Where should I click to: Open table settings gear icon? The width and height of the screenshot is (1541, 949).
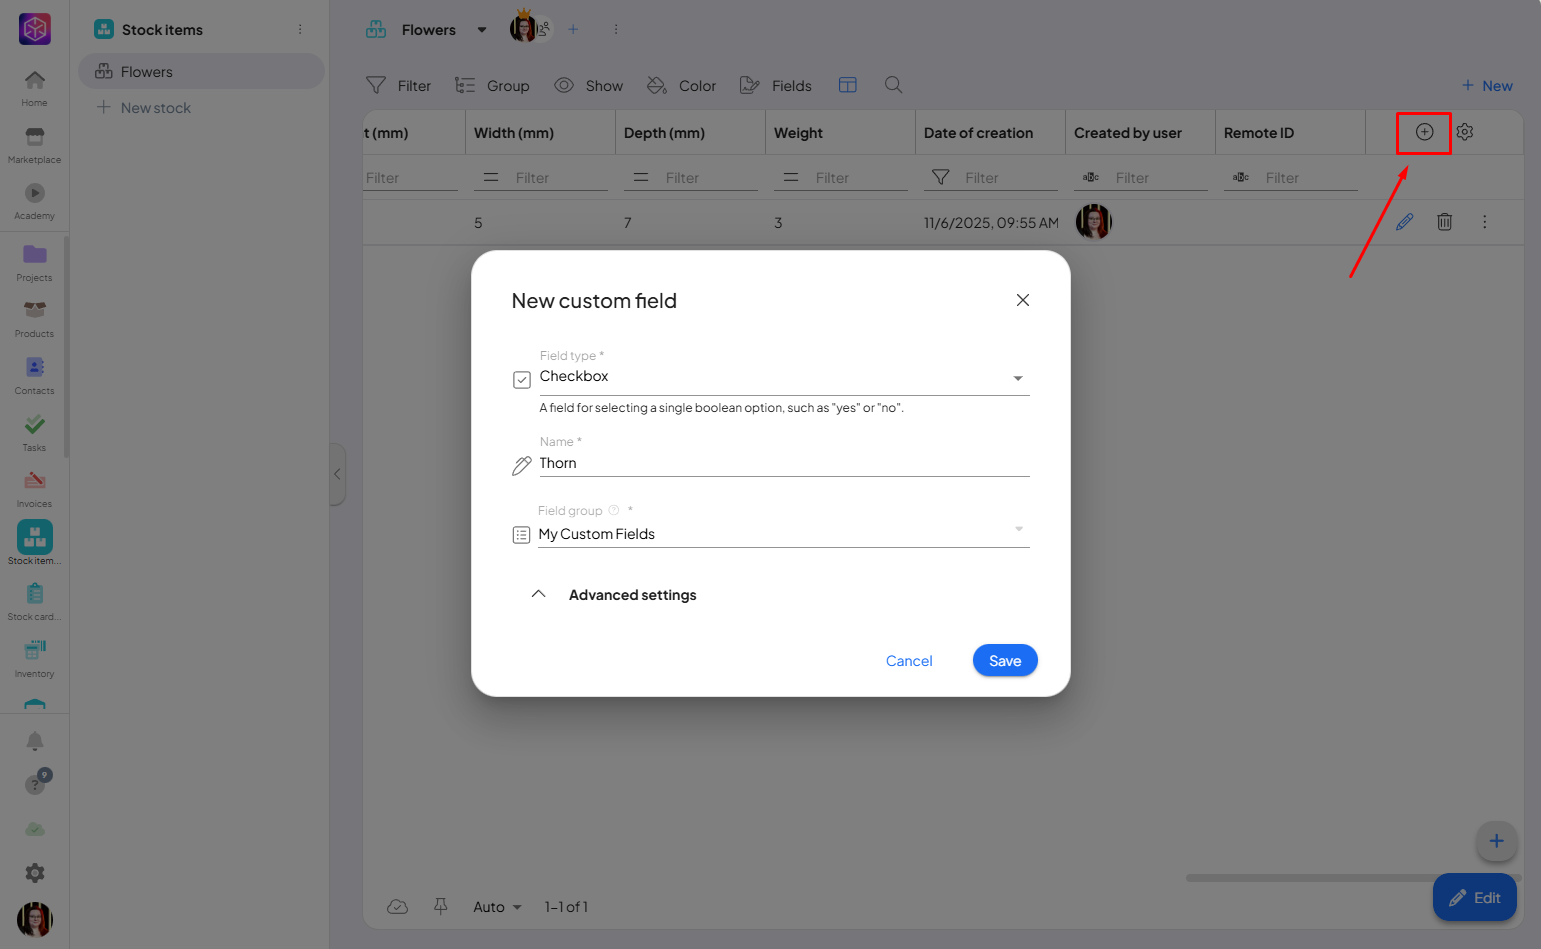click(1465, 132)
